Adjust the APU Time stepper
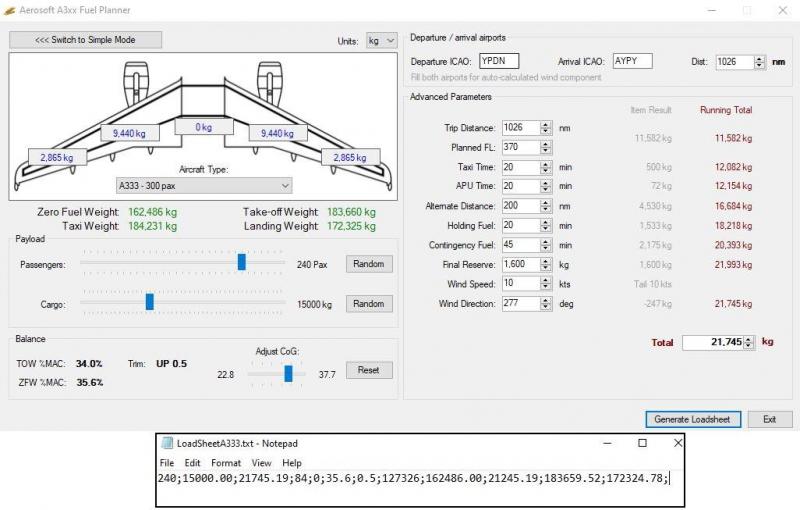Image resolution: width=800 pixels, height=510 pixels. (546, 186)
